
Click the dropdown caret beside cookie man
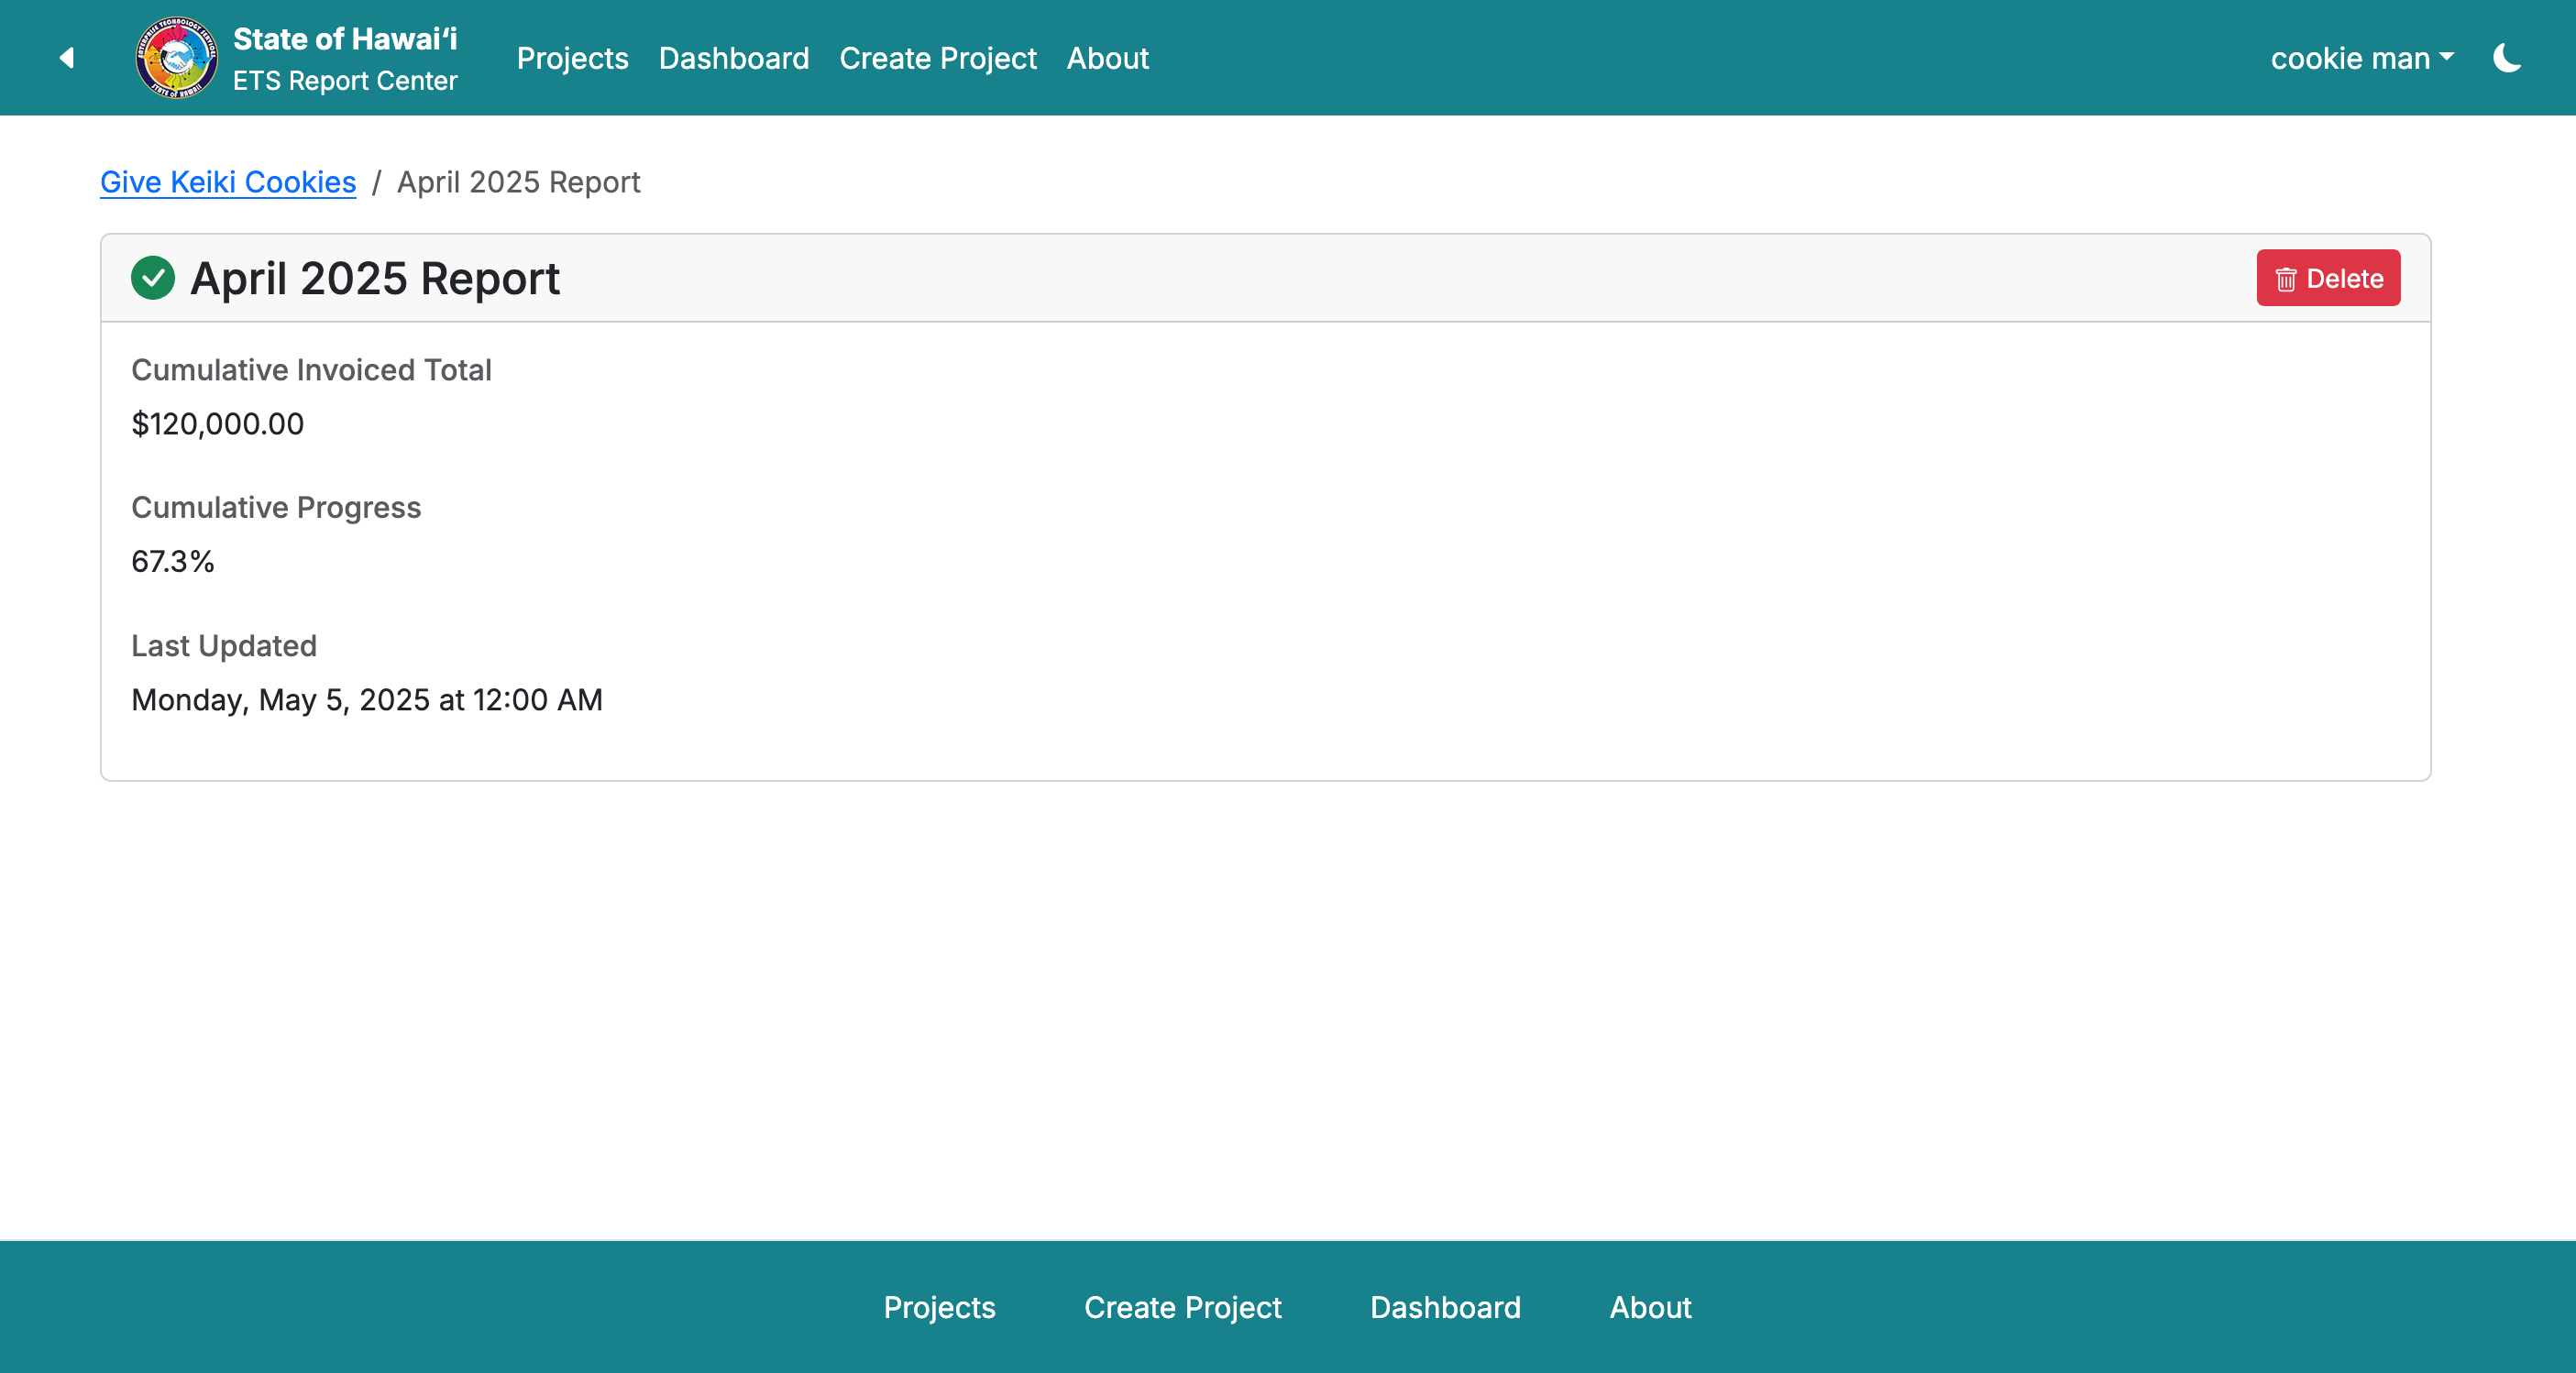2446,57
